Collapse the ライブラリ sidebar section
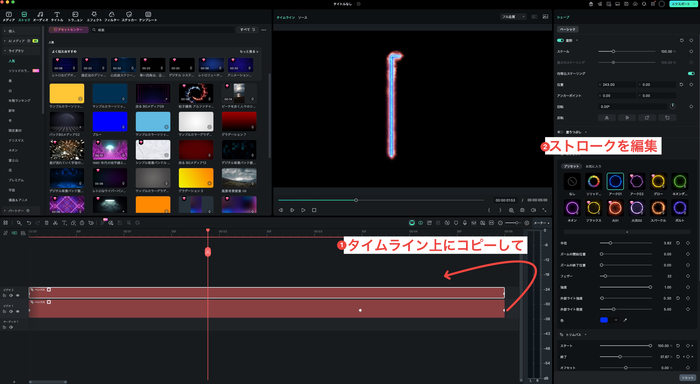Screen dimensions: 700x384 tap(5, 51)
